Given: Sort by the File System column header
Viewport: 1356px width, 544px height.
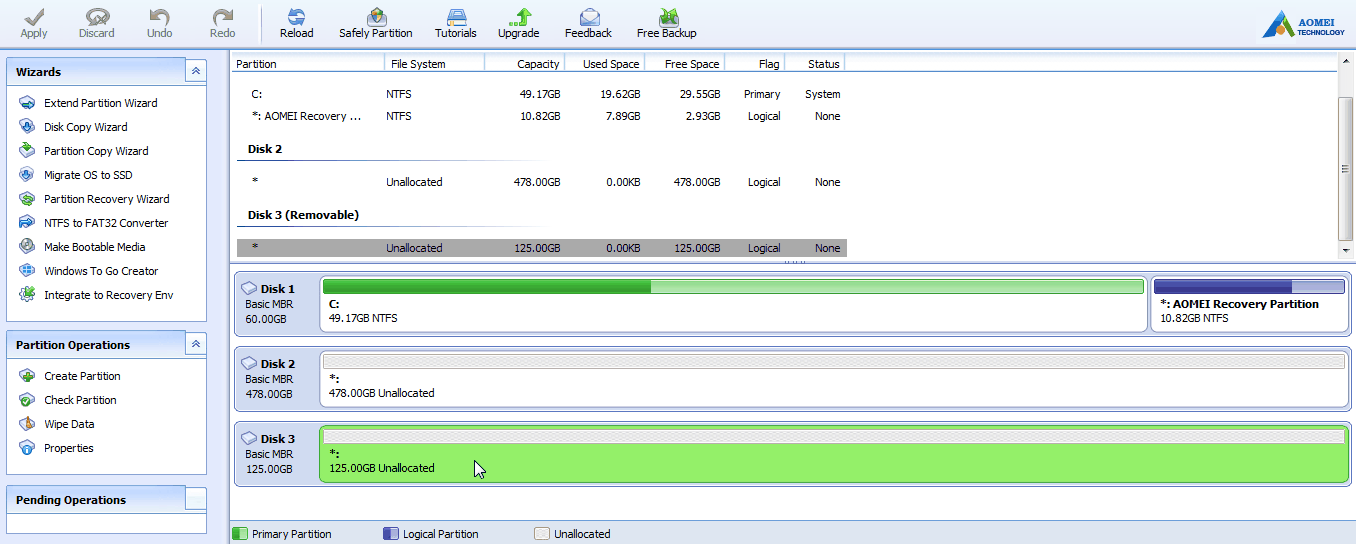Looking at the screenshot, I should [434, 63].
